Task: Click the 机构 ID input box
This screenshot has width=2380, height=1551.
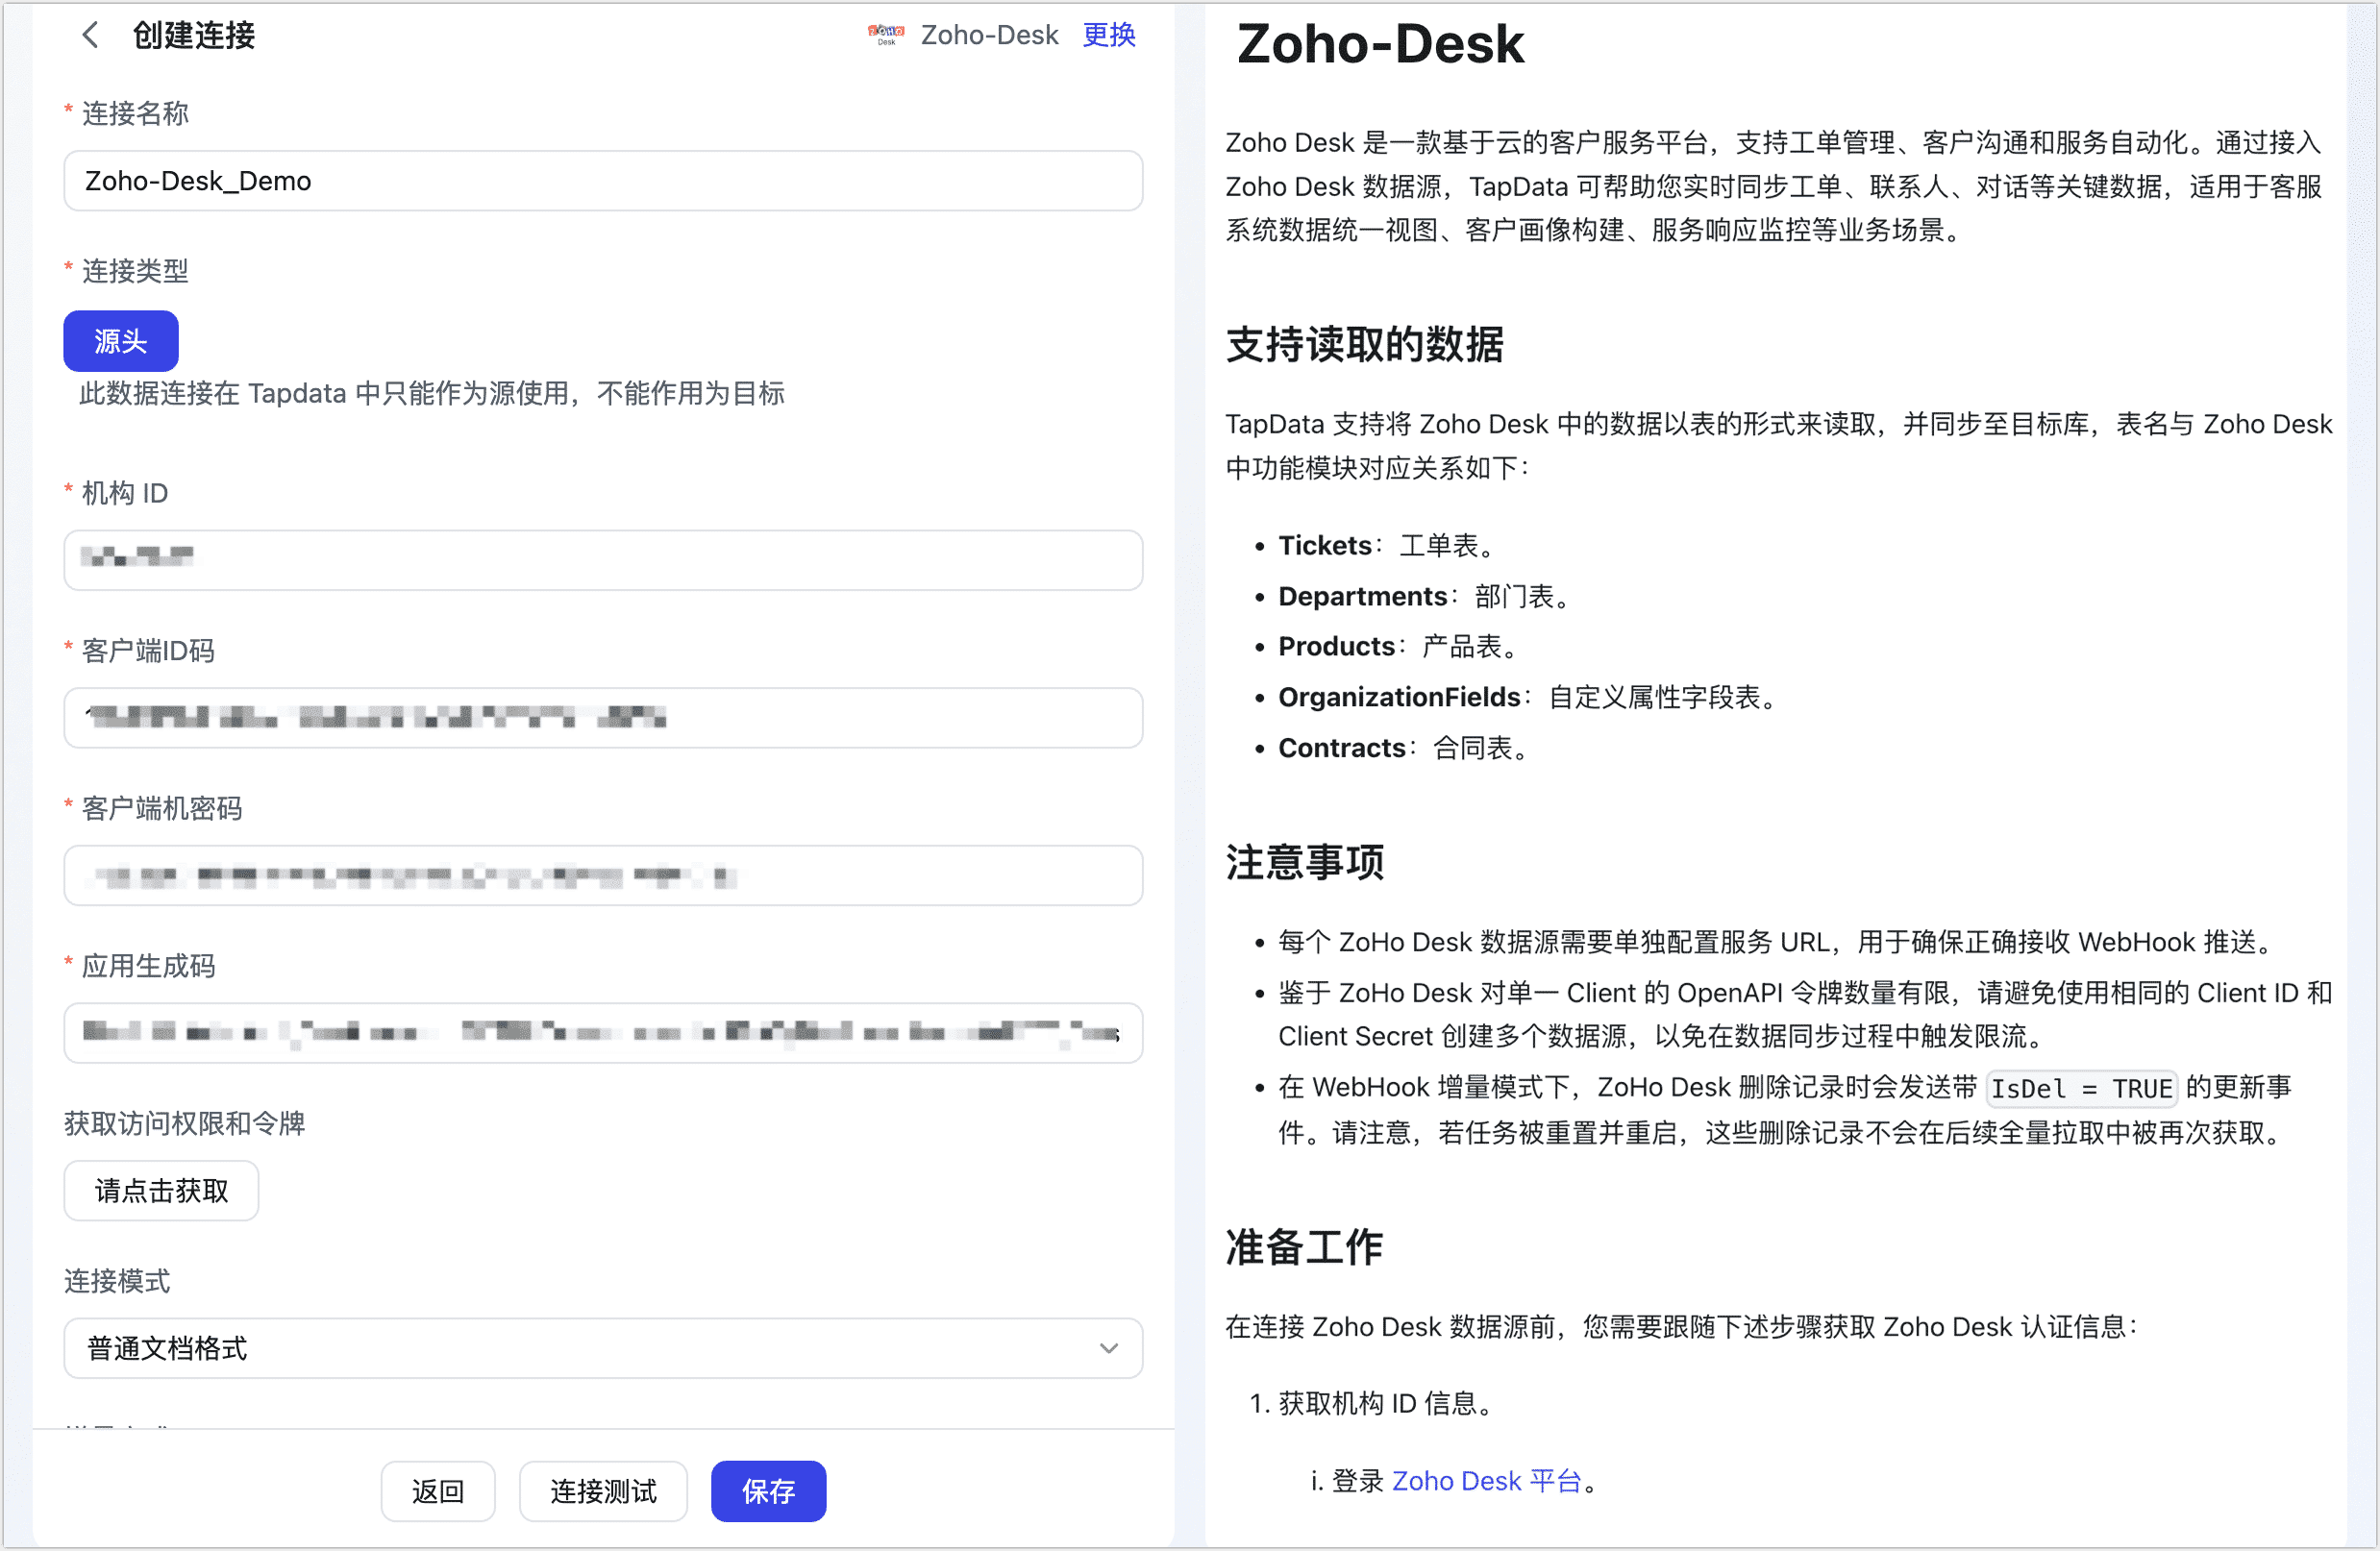Action: 602,560
